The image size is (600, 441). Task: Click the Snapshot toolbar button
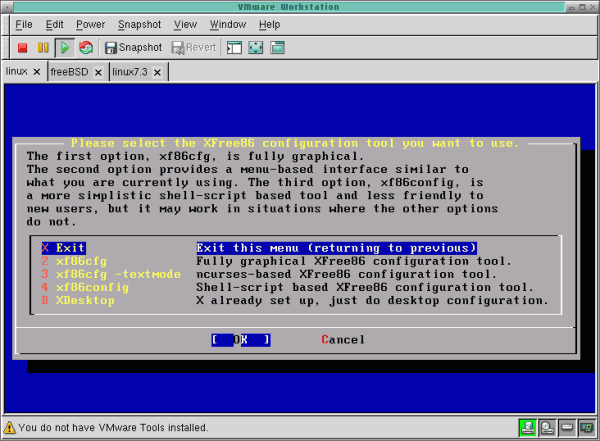[134, 48]
